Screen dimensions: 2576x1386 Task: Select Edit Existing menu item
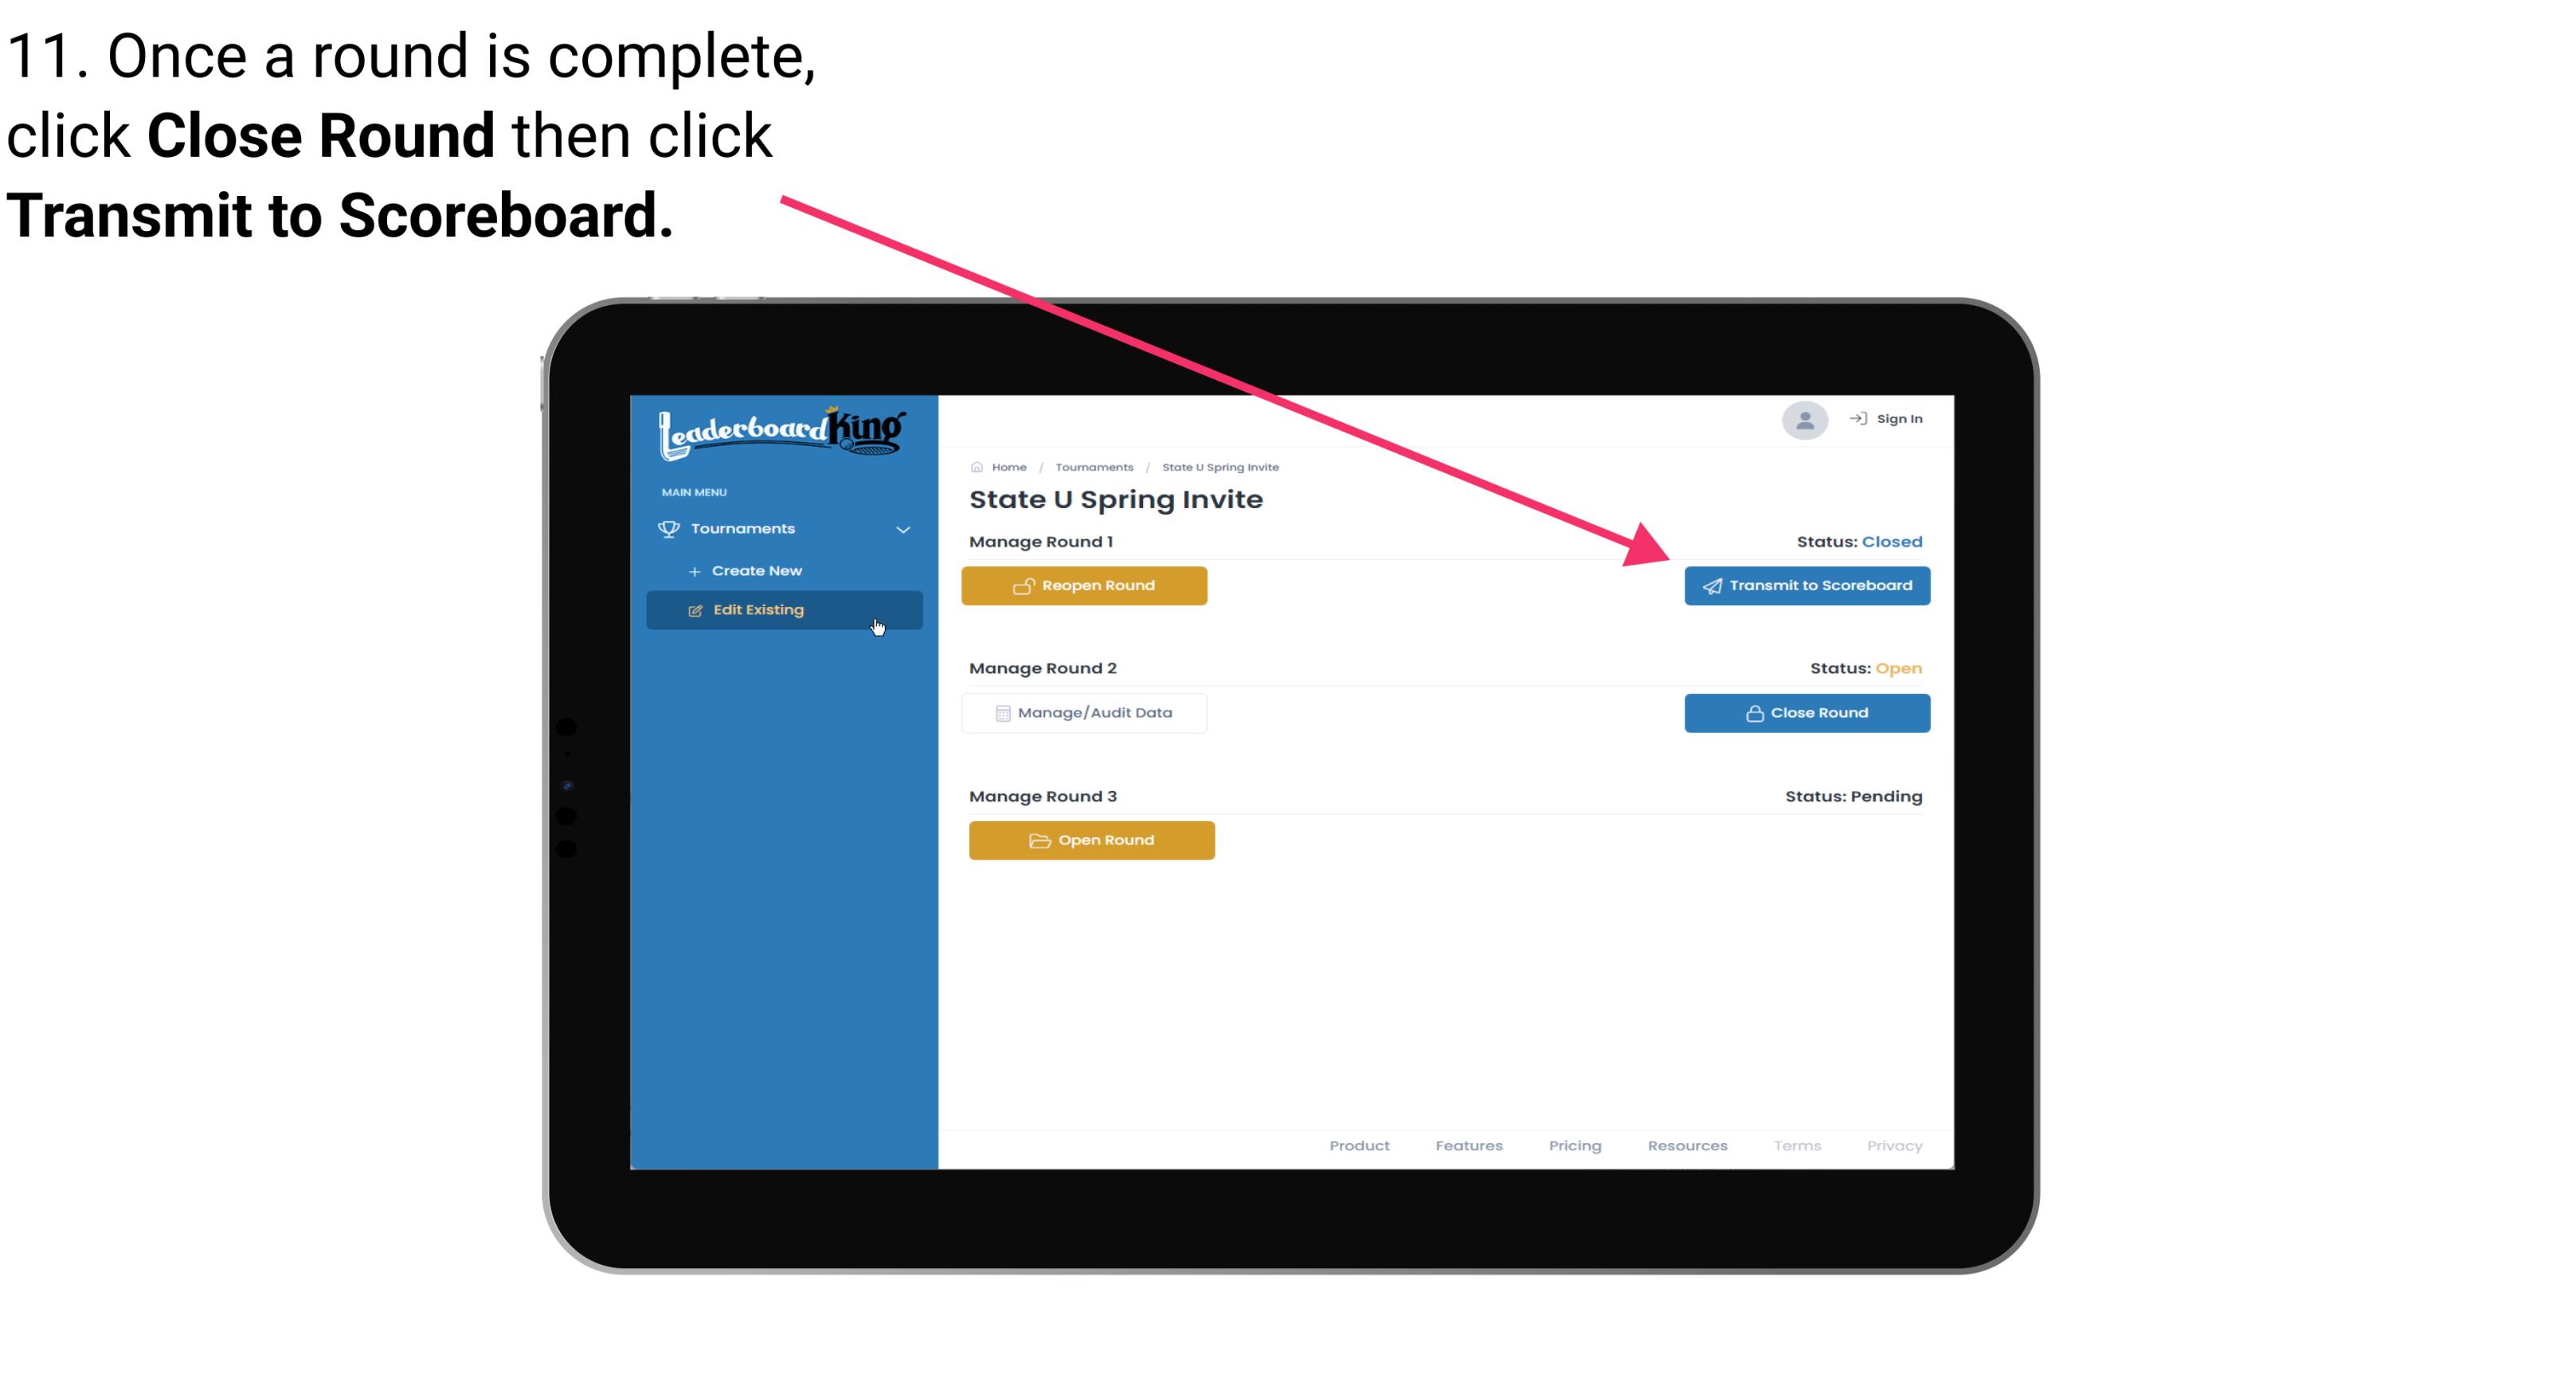(x=783, y=609)
